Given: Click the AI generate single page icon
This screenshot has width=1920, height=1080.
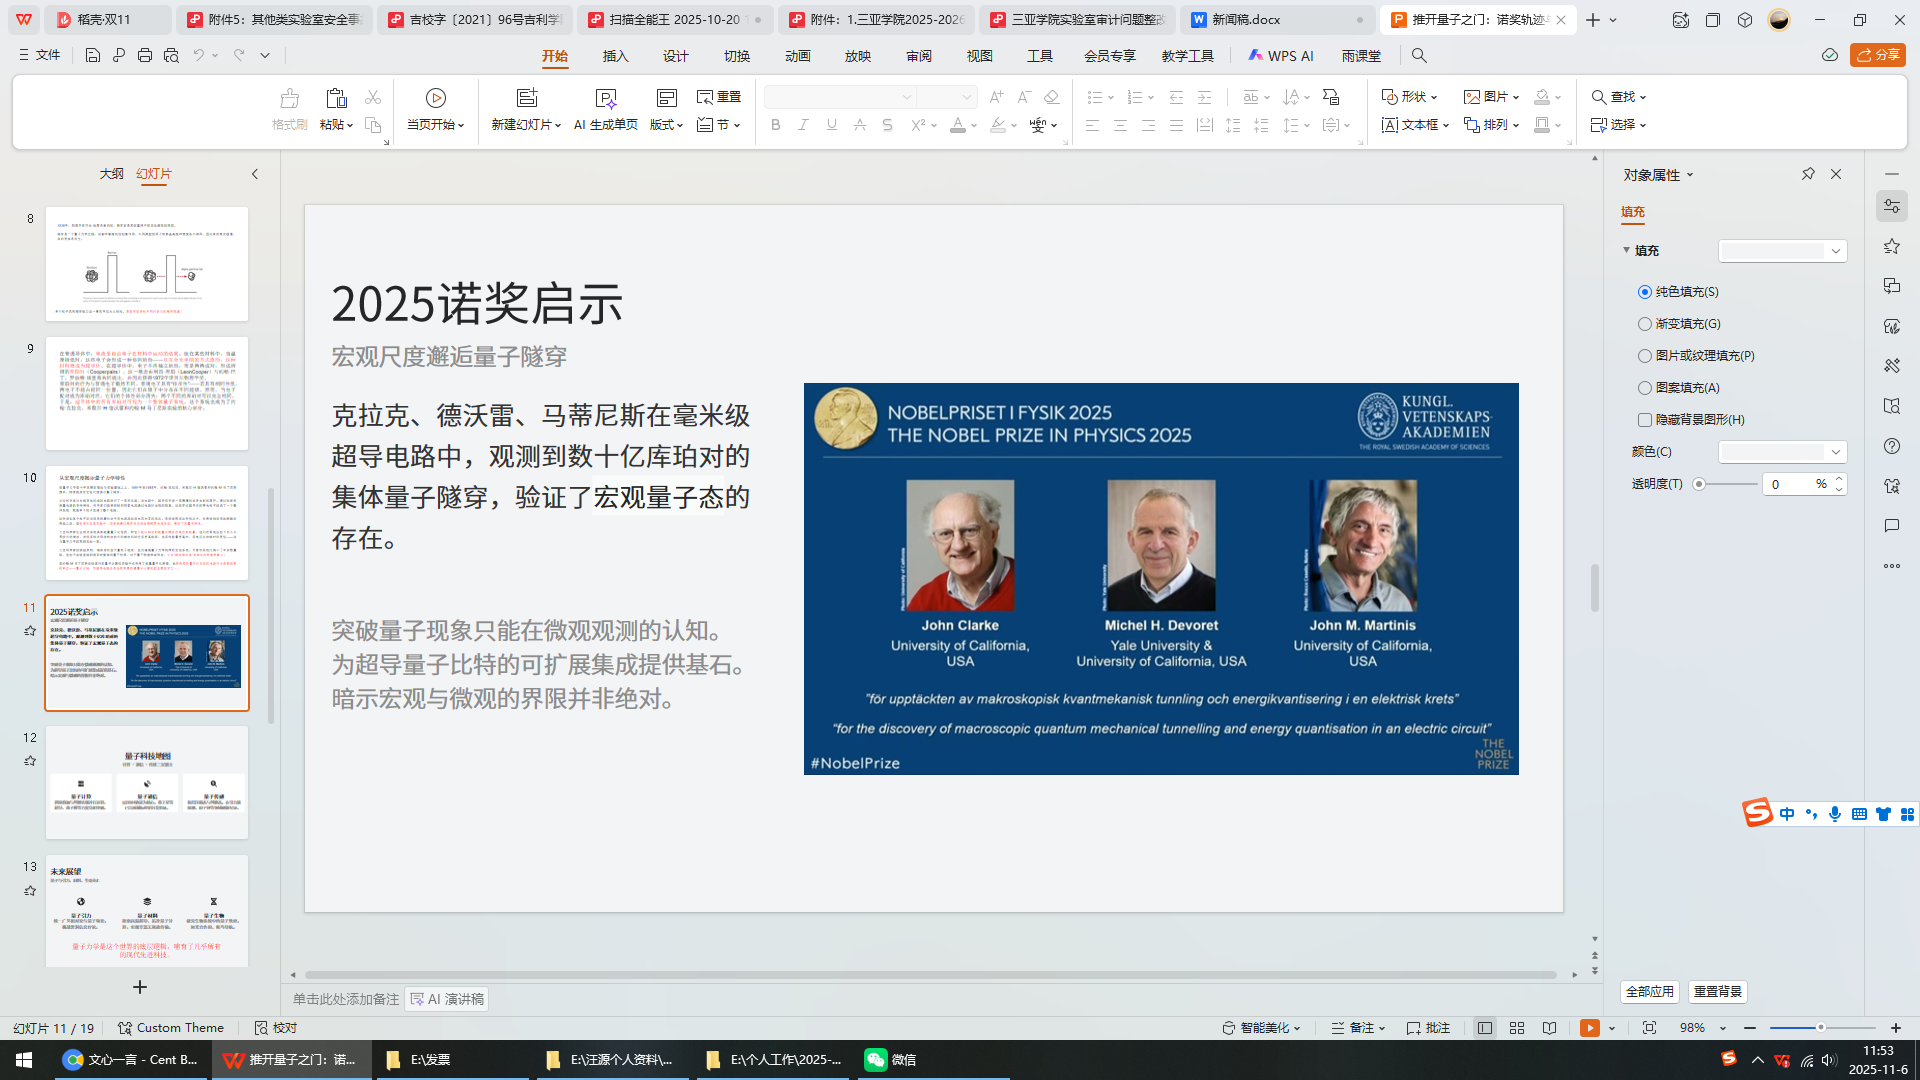Looking at the screenshot, I should pyautogui.click(x=605, y=98).
